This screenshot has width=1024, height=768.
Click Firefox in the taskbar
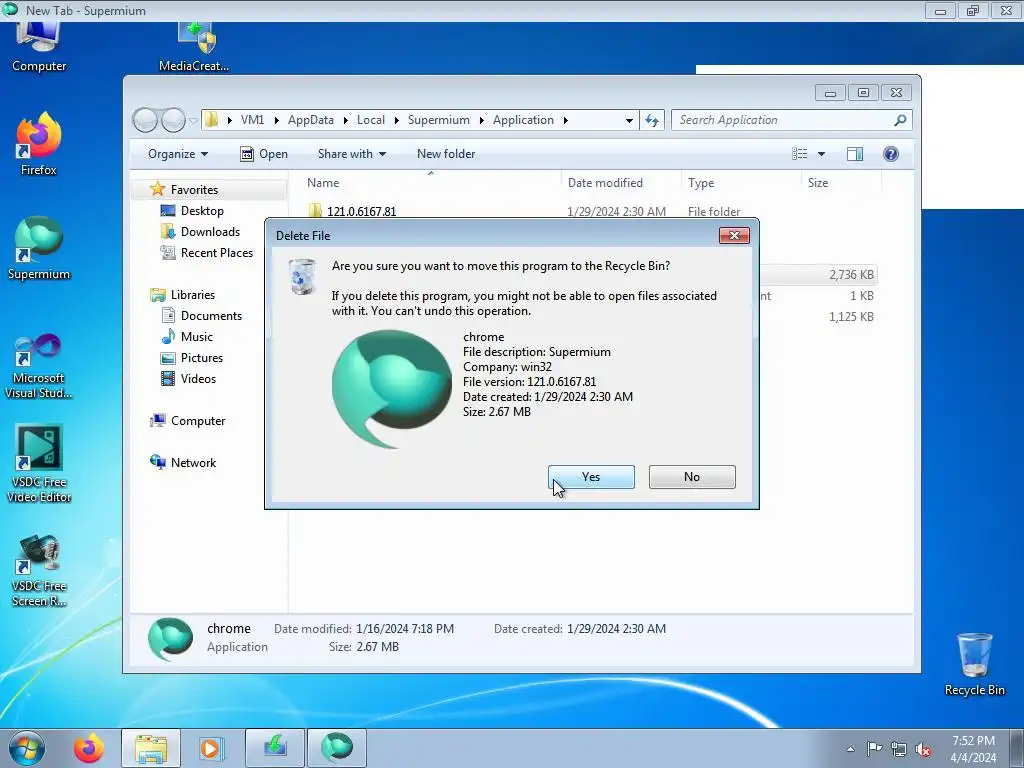coord(89,748)
